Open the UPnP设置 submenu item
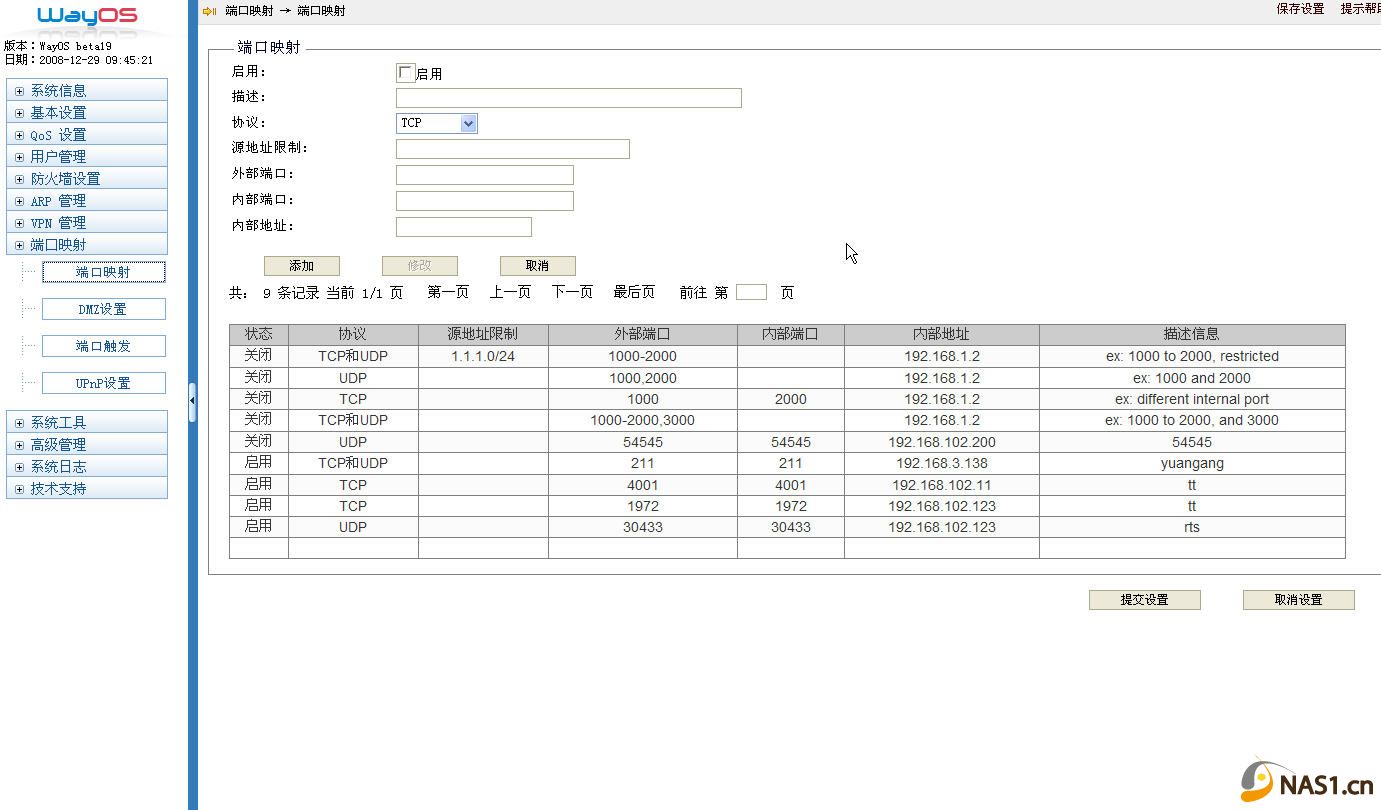 (x=103, y=383)
